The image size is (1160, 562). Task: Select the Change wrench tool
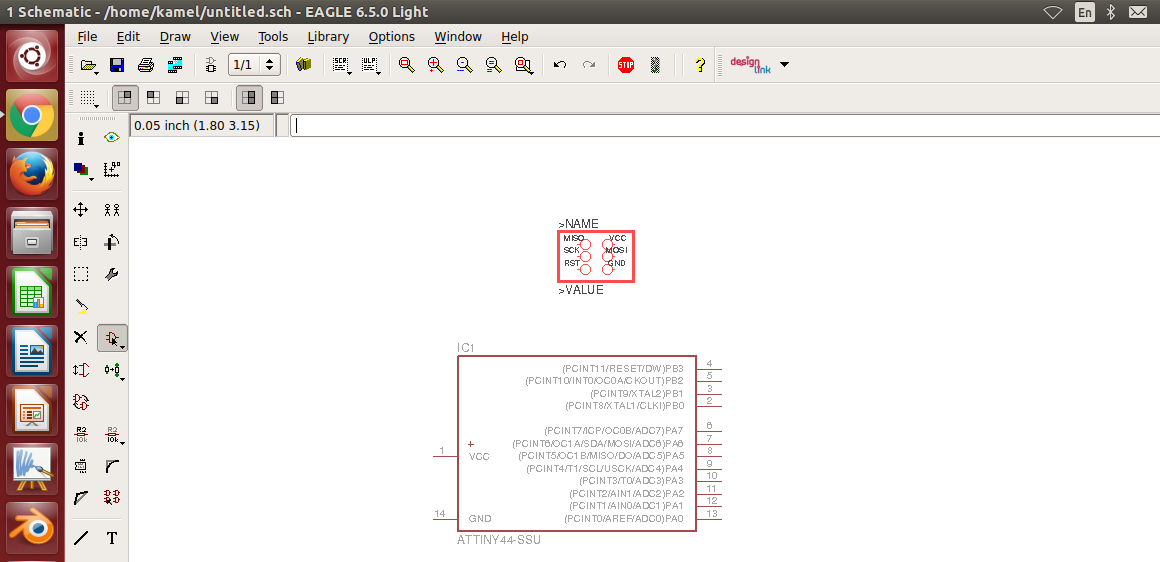[x=112, y=274]
